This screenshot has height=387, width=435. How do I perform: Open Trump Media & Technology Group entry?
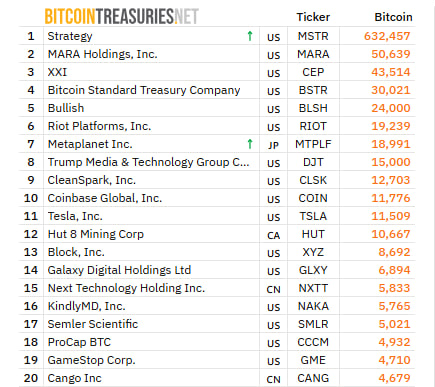pyautogui.click(x=148, y=162)
